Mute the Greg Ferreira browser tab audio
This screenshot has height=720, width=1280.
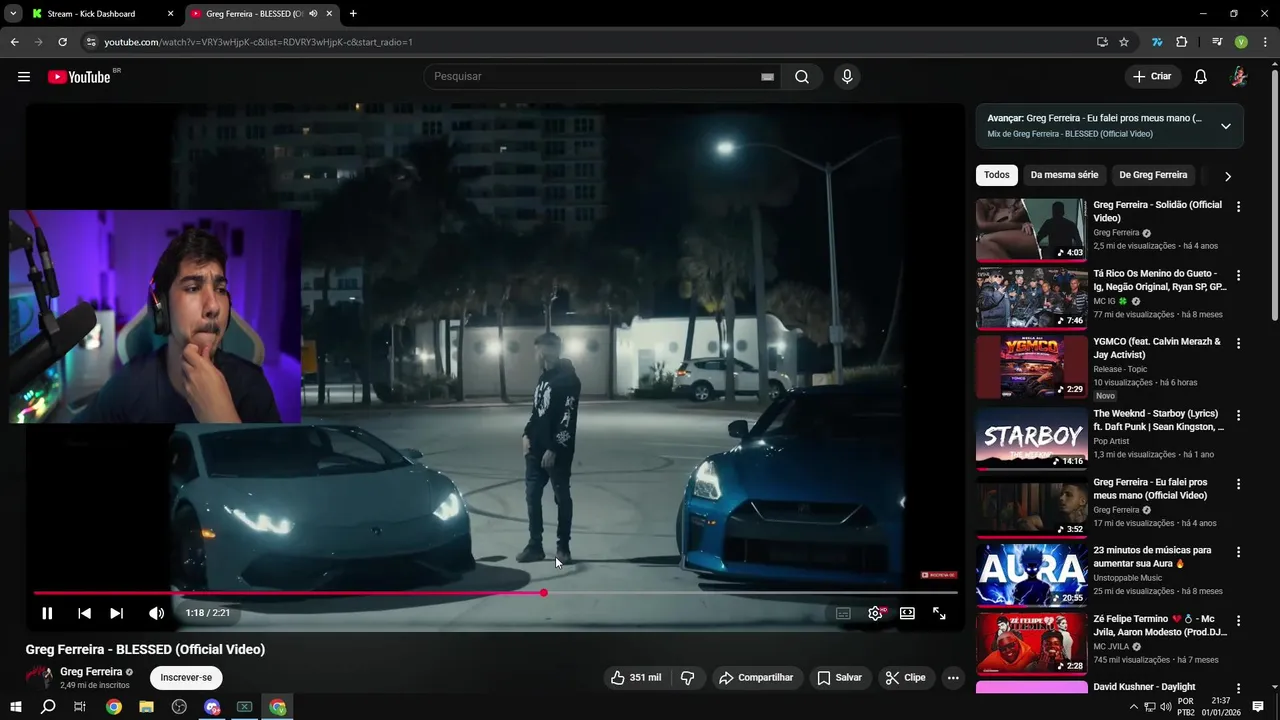click(313, 14)
